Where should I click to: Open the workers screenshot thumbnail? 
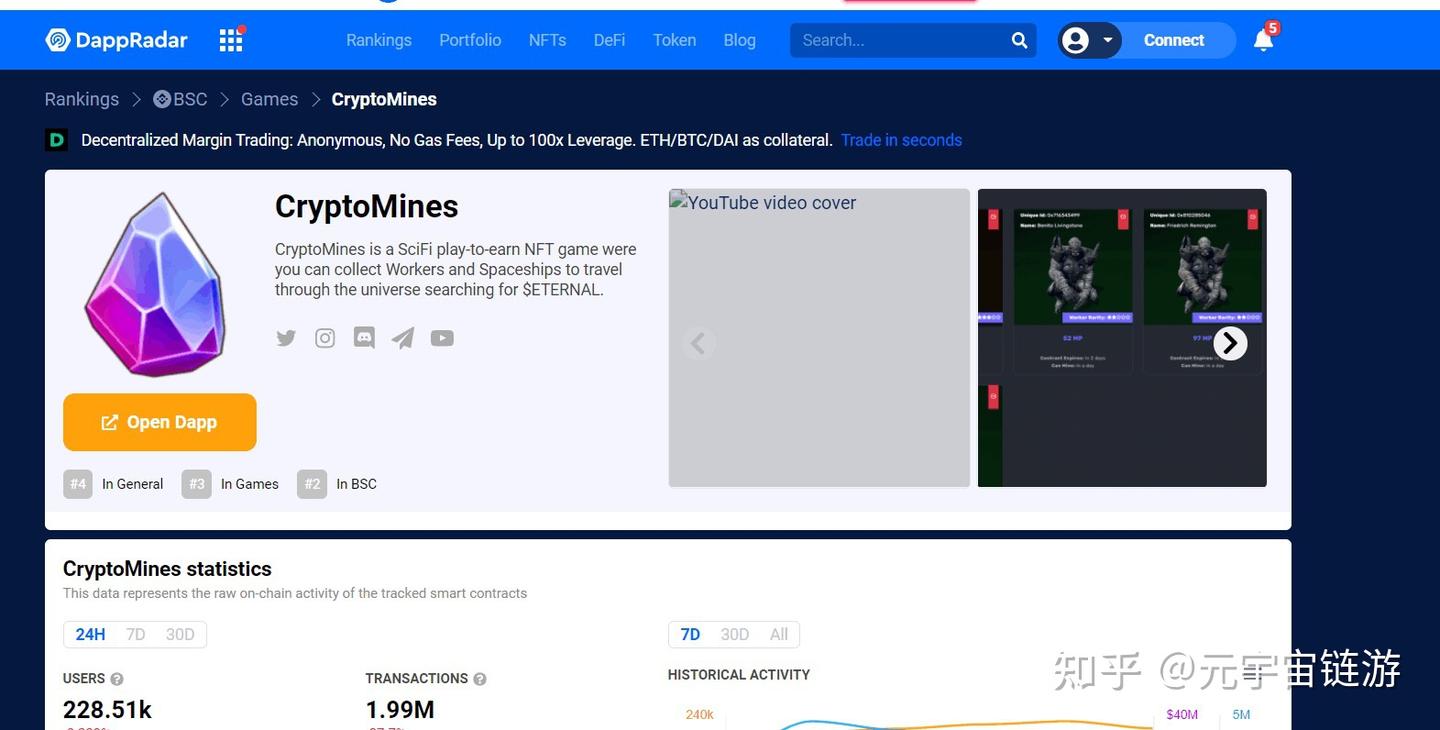point(1122,338)
